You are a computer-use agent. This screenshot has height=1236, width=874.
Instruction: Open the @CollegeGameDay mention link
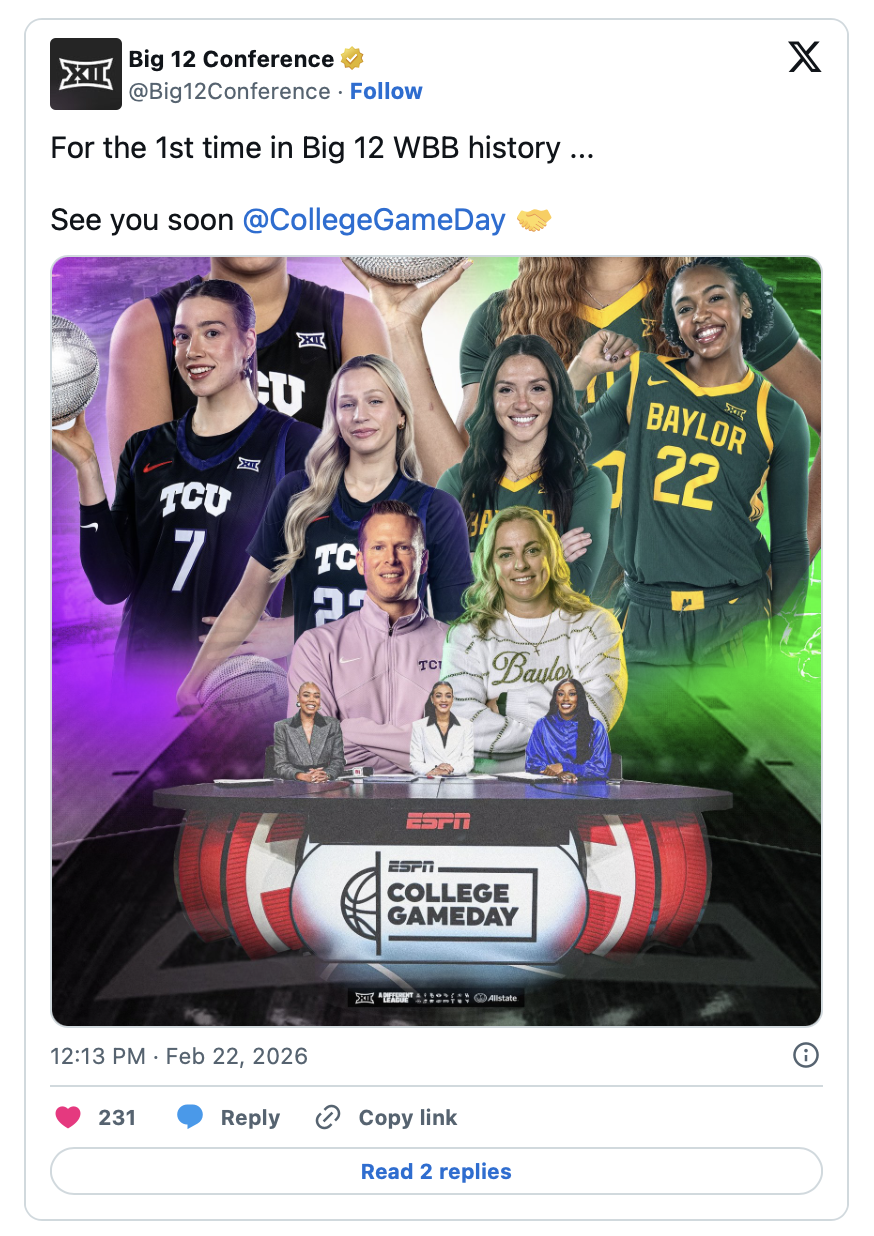coord(374,220)
